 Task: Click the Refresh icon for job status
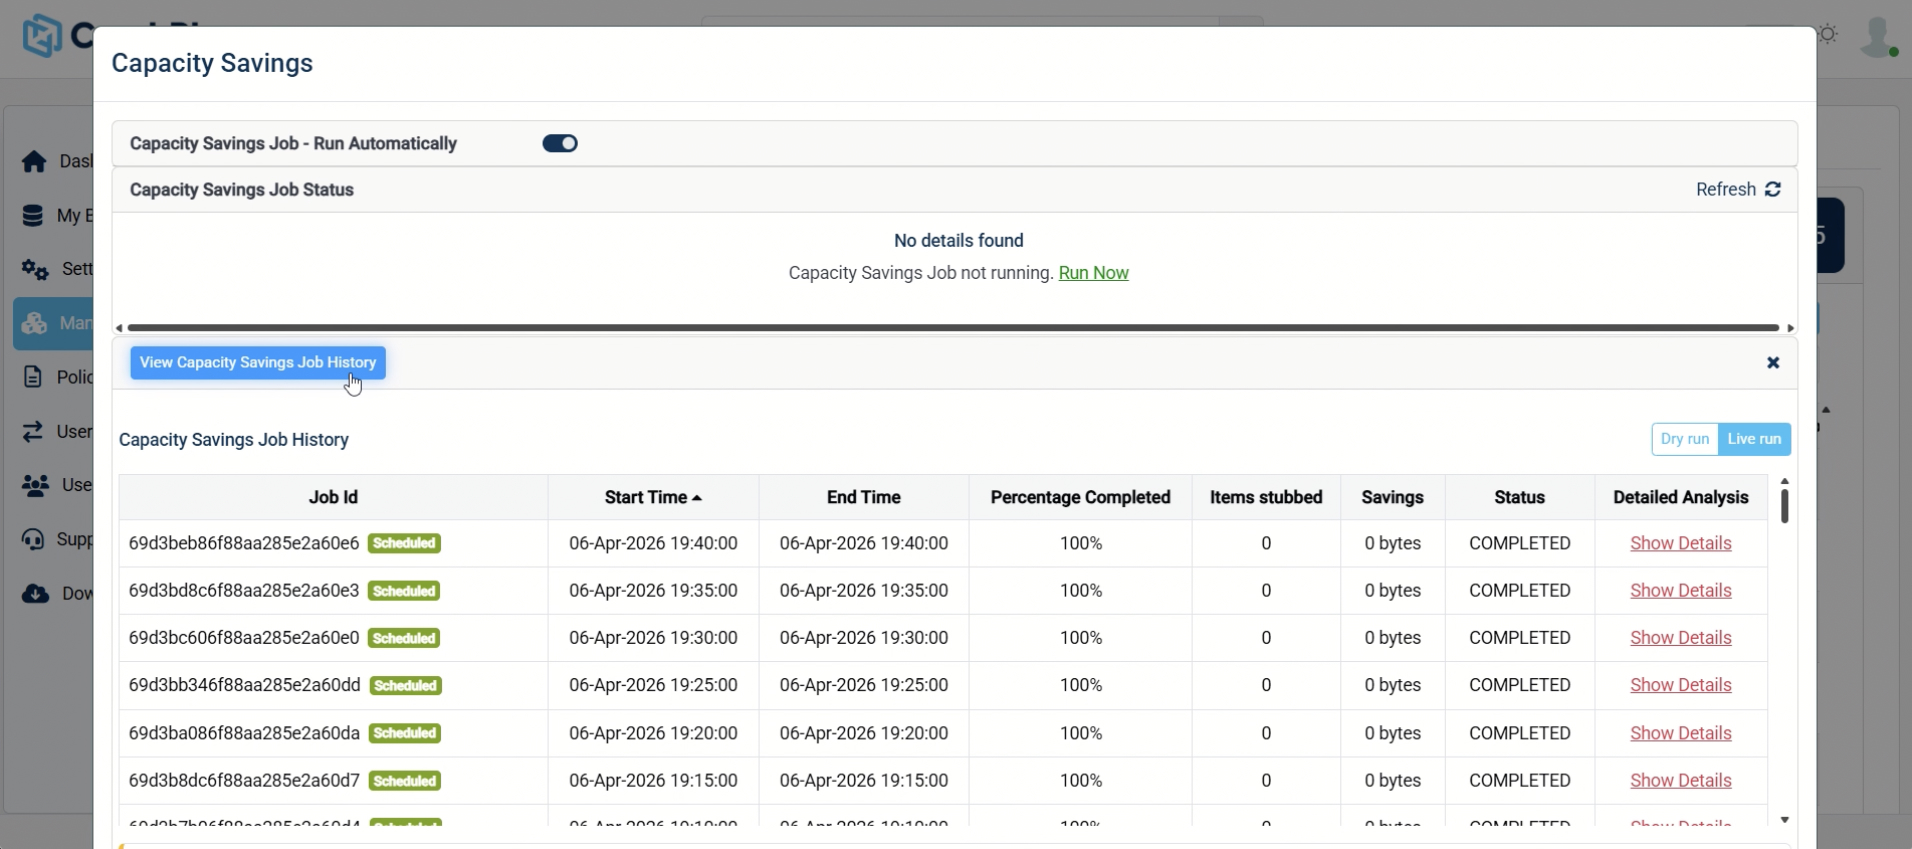(x=1773, y=189)
